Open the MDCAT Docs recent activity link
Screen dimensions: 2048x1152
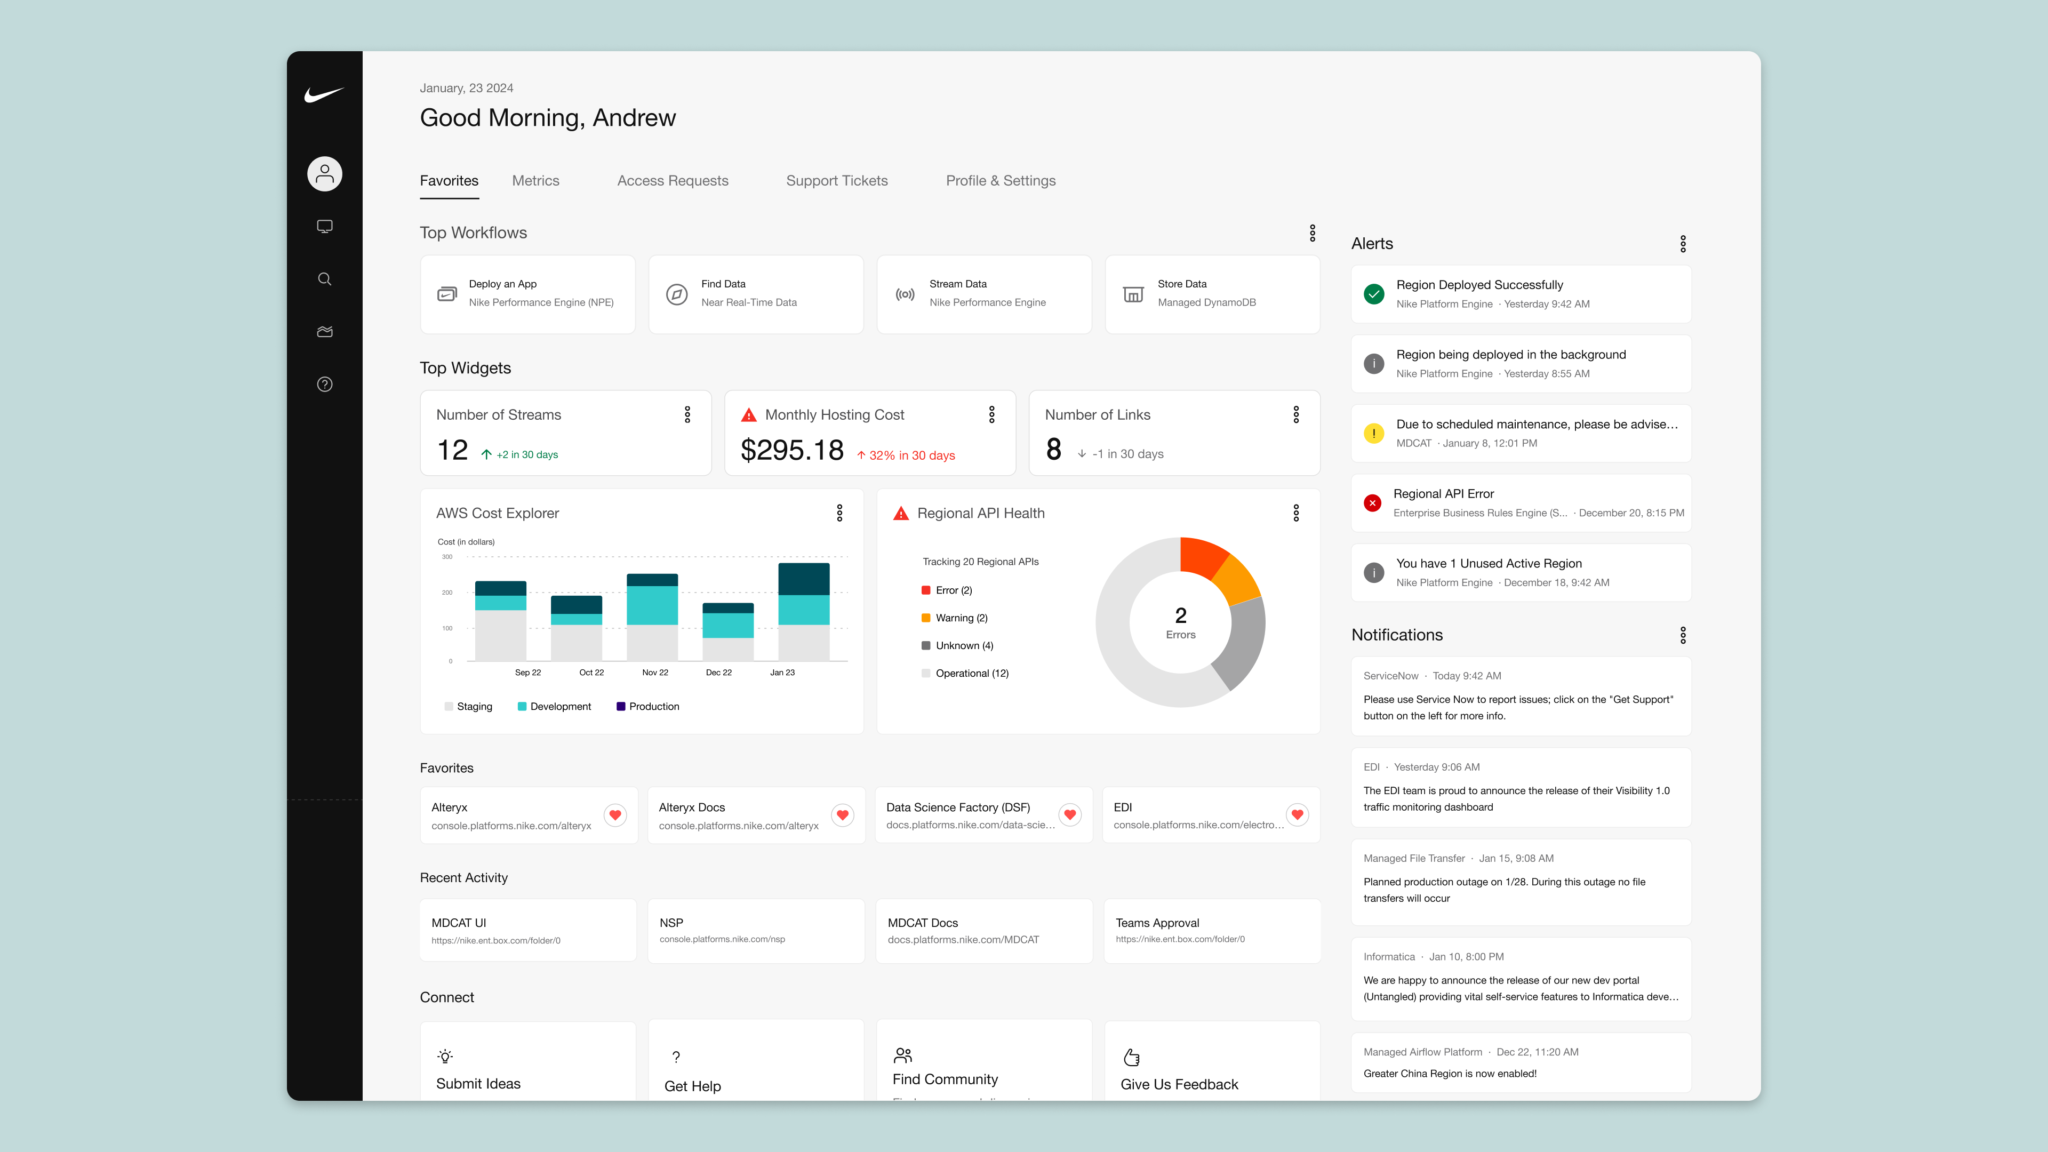coord(983,930)
